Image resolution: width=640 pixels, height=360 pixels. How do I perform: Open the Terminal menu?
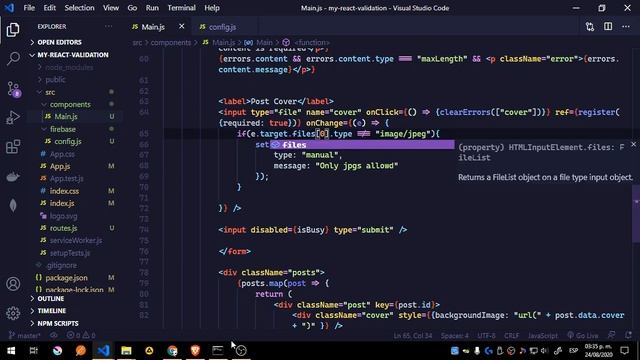point(181,8)
